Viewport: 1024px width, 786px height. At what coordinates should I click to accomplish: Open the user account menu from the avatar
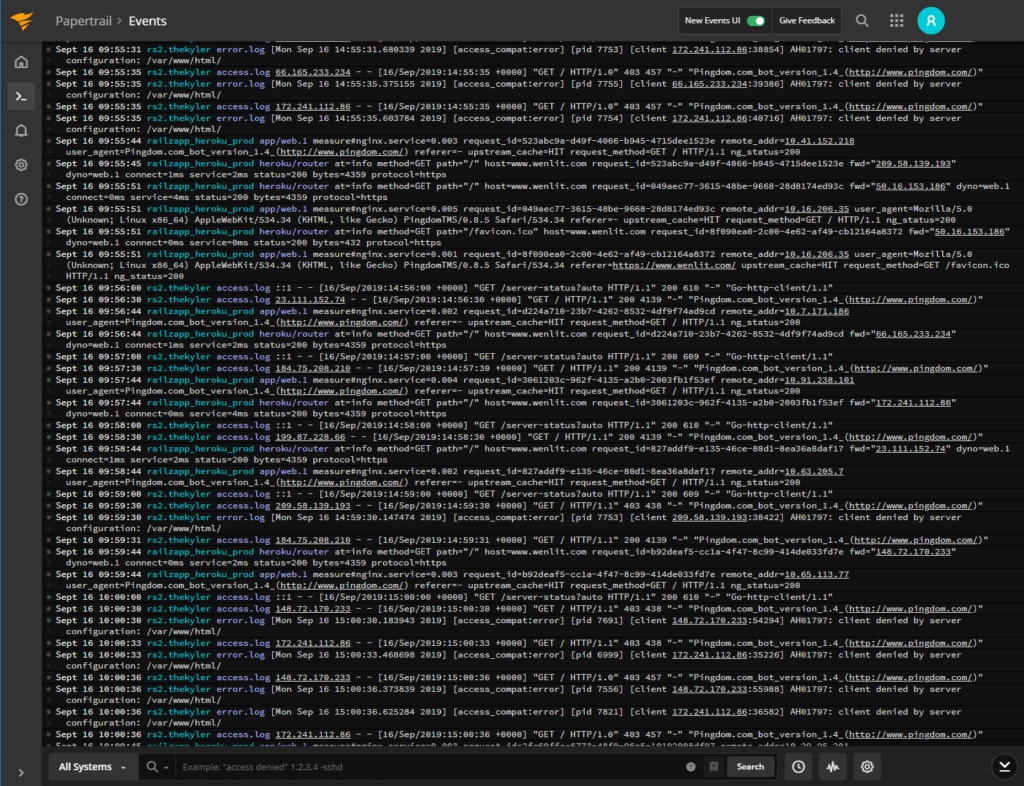click(x=931, y=20)
